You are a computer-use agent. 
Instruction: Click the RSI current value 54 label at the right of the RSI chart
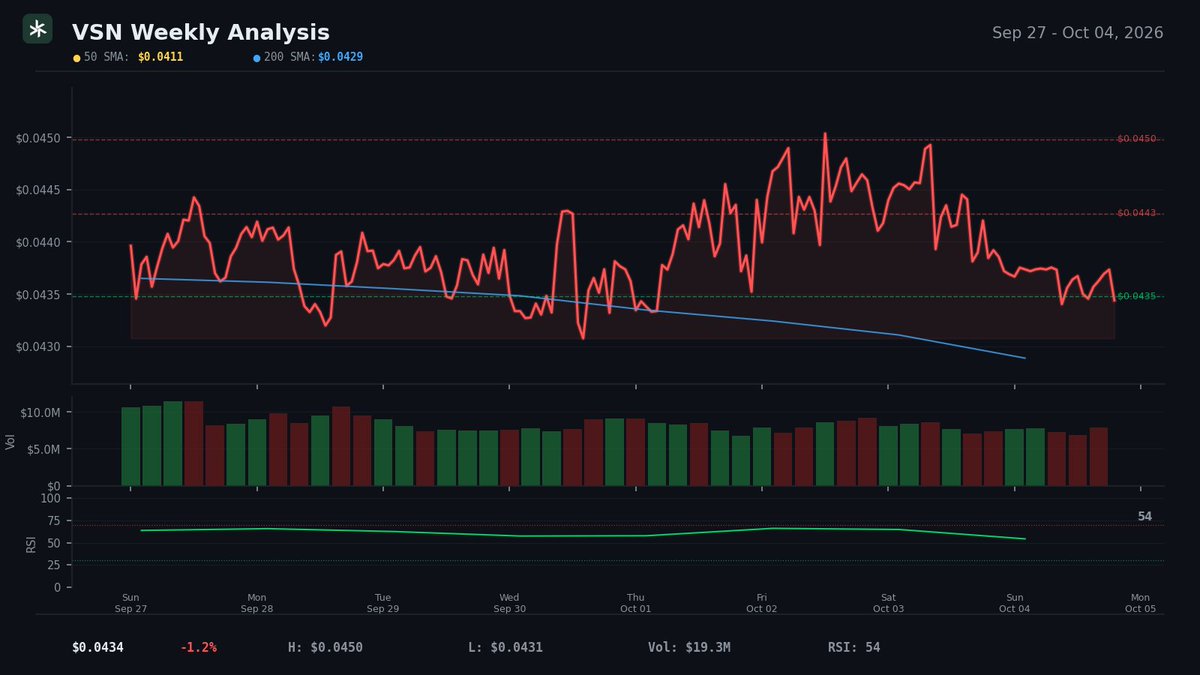[1145, 516]
